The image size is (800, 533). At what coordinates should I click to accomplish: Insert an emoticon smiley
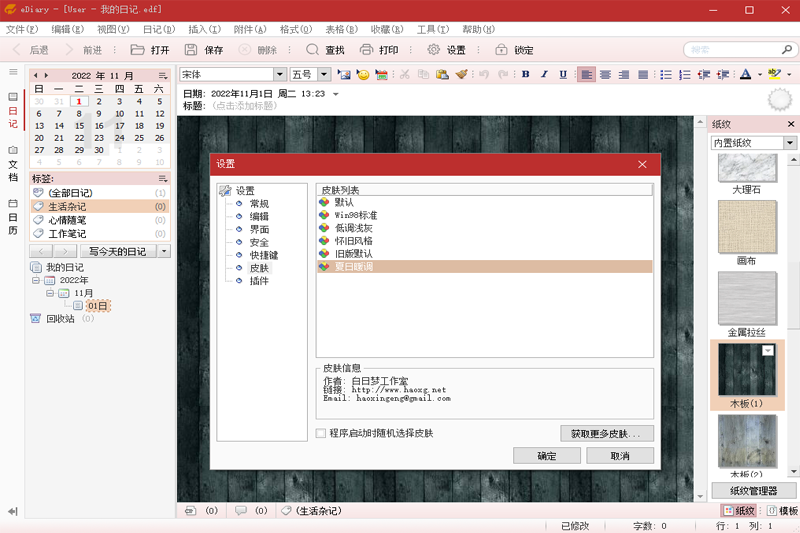(x=363, y=74)
